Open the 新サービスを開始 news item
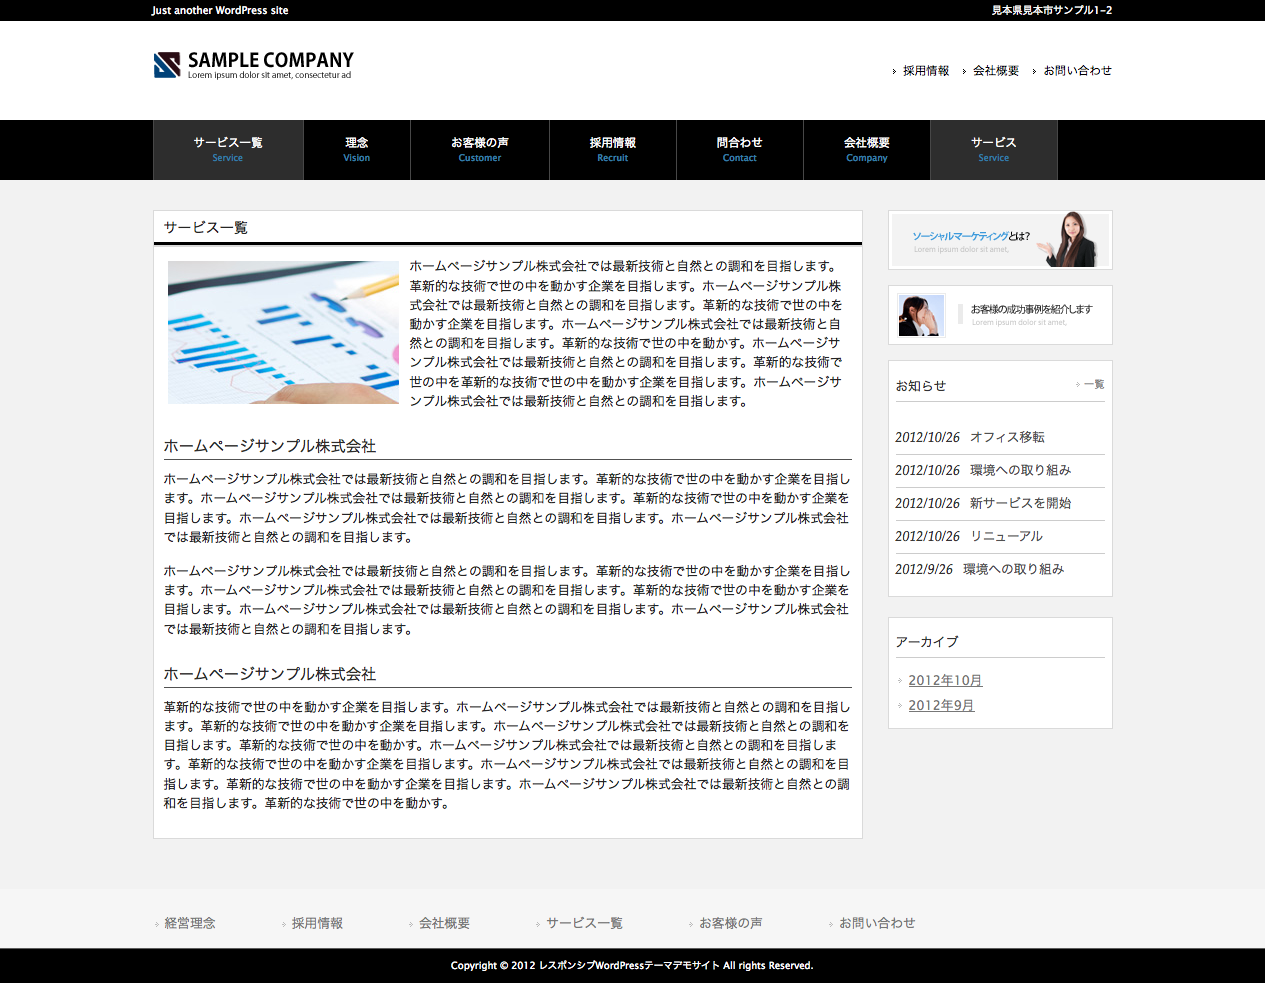This screenshot has width=1265, height=983. [x=1020, y=504]
